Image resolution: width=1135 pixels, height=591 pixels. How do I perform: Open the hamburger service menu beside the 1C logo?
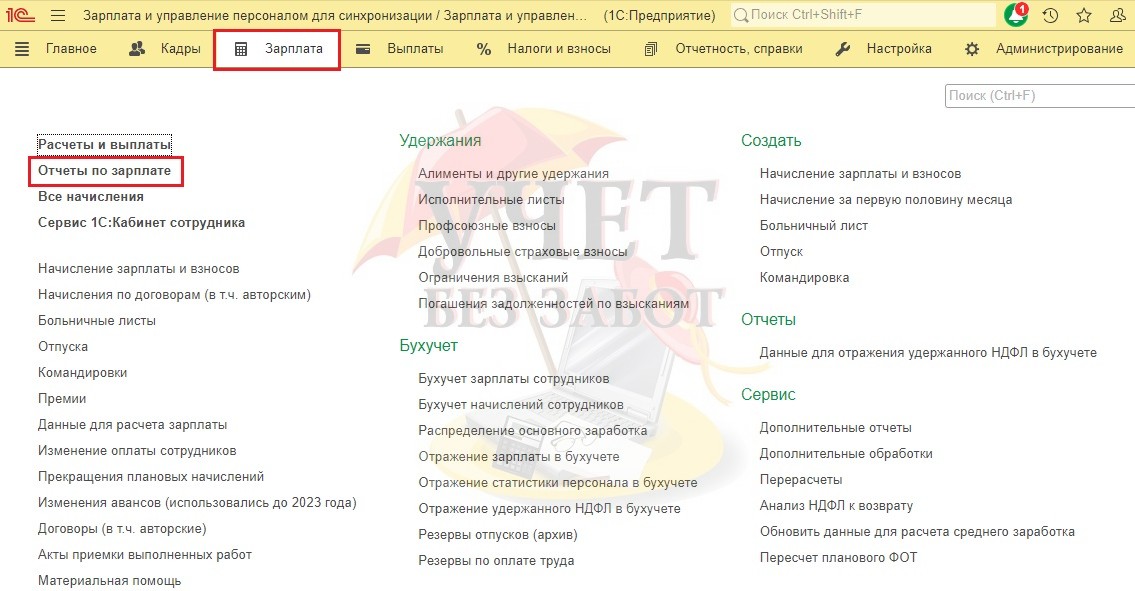pos(59,15)
